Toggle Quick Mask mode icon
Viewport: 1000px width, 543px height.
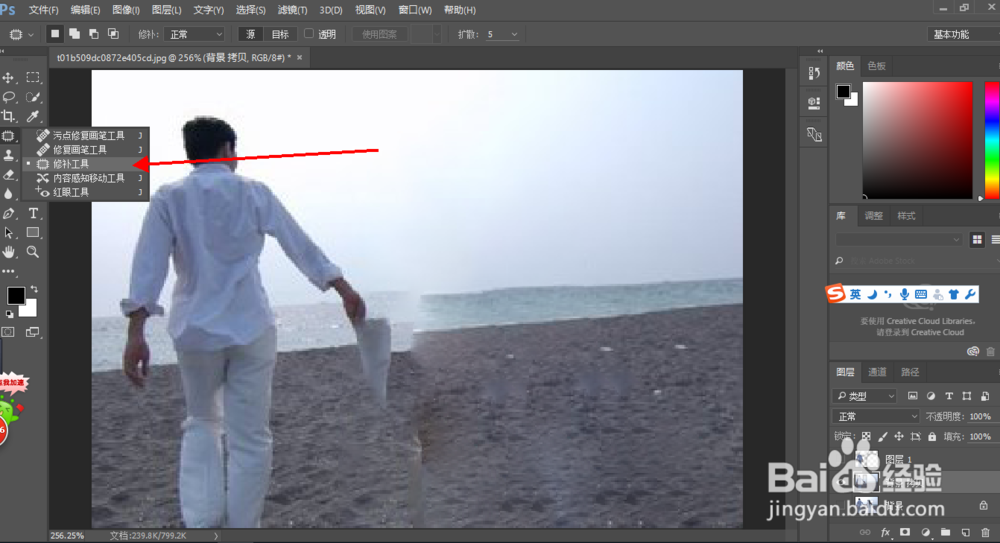tap(8, 332)
